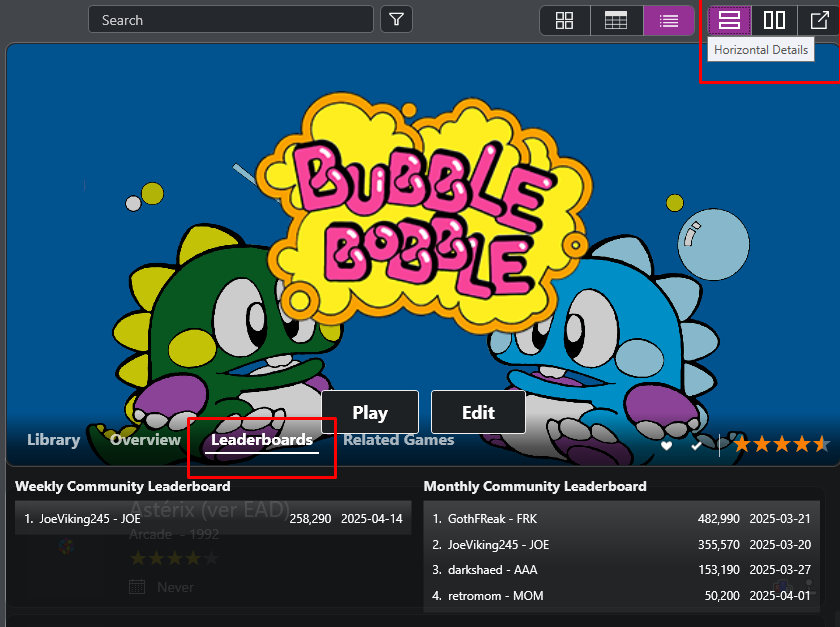Toggle the Horizontal Details layout
Viewport: 840px width, 627px height.
(x=729, y=20)
